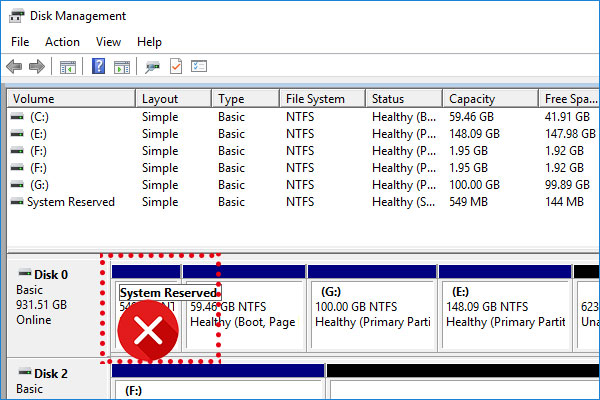Select the (G:) 100.00 GB partition block
Viewport: 600px width, 400px height.
(x=372, y=308)
